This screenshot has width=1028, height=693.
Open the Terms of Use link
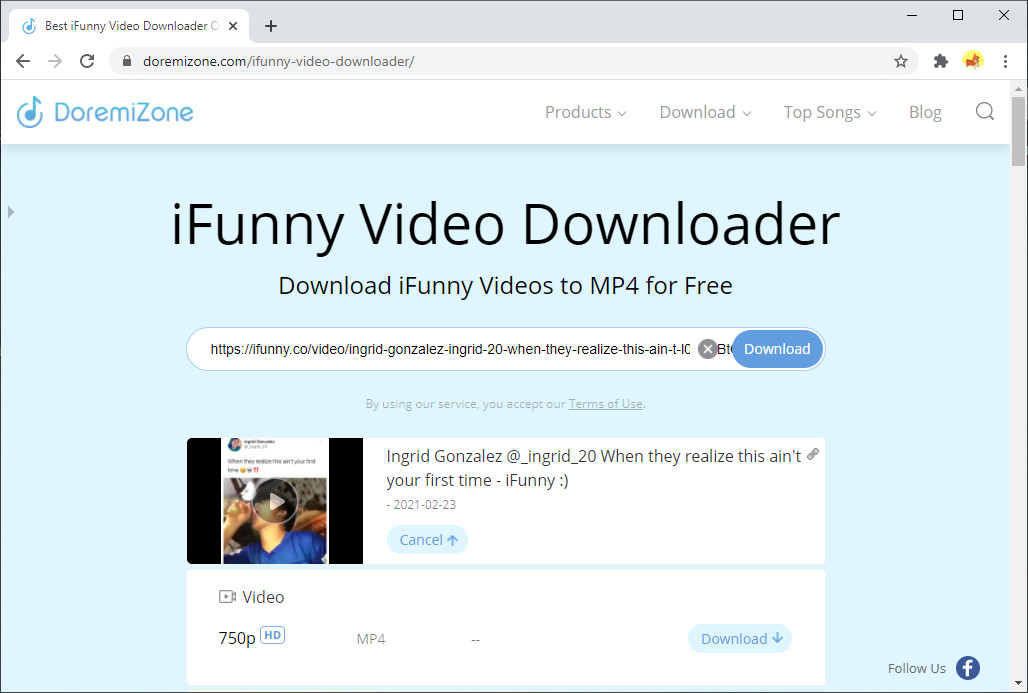(x=605, y=404)
